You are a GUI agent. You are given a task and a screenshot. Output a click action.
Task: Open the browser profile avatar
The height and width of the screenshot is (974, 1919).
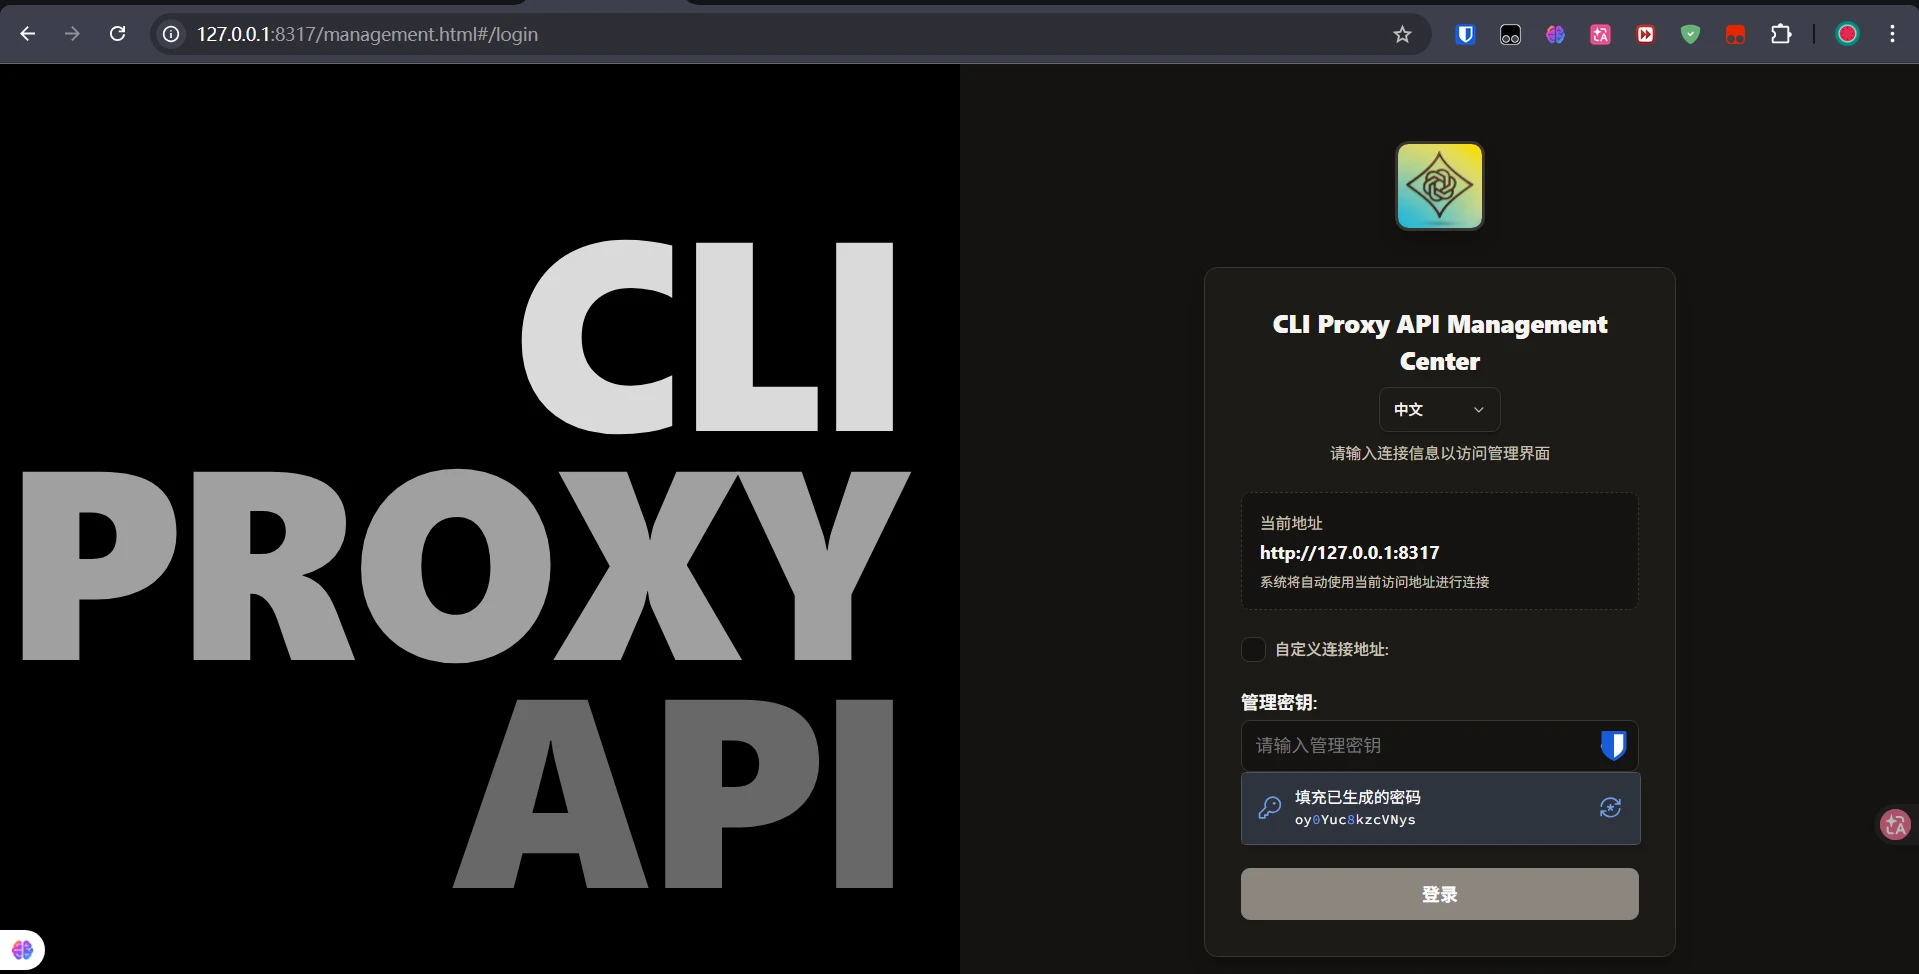pos(1847,34)
